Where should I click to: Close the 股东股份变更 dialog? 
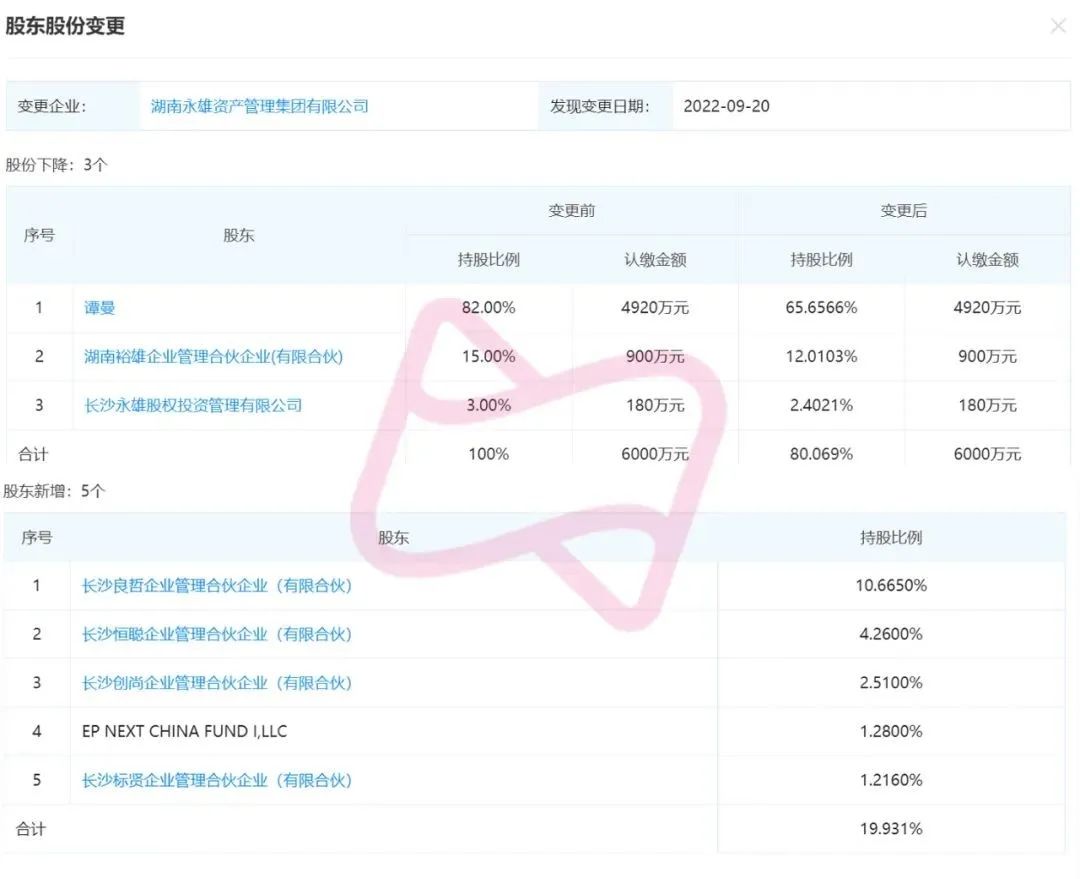(1058, 27)
